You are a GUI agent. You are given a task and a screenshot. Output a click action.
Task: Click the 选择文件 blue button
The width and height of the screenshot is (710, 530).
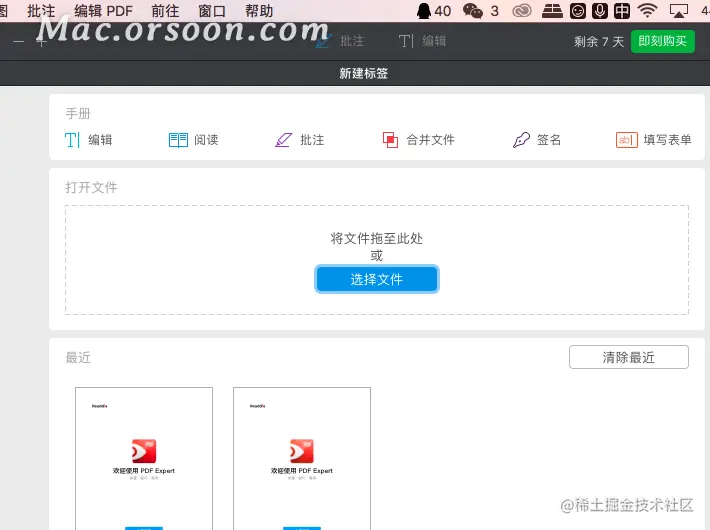point(377,279)
